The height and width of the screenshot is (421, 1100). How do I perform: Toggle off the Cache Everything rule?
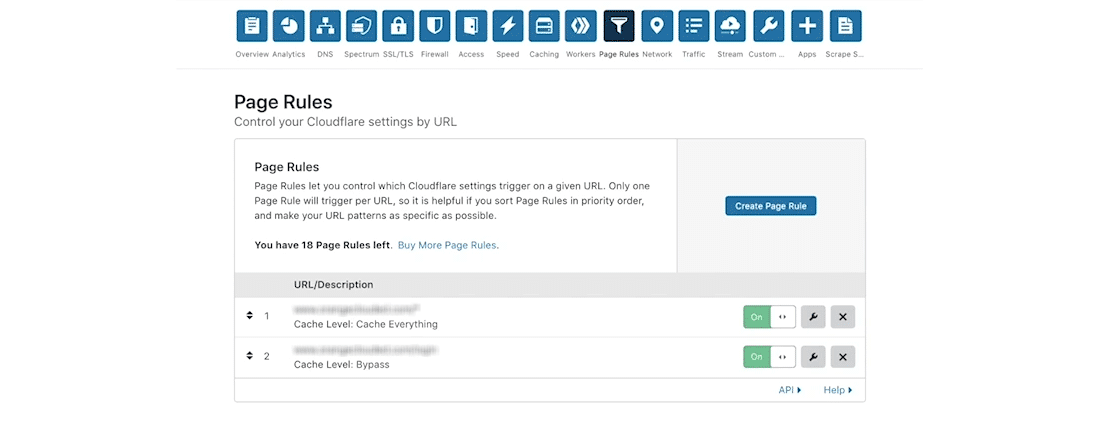[769, 317]
